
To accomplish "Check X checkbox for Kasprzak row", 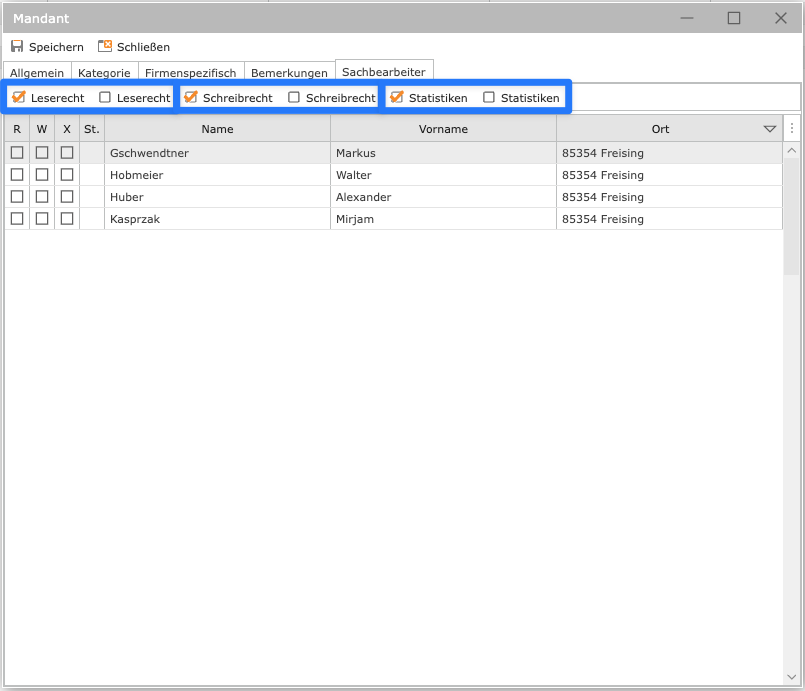I will [x=67, y=219].
